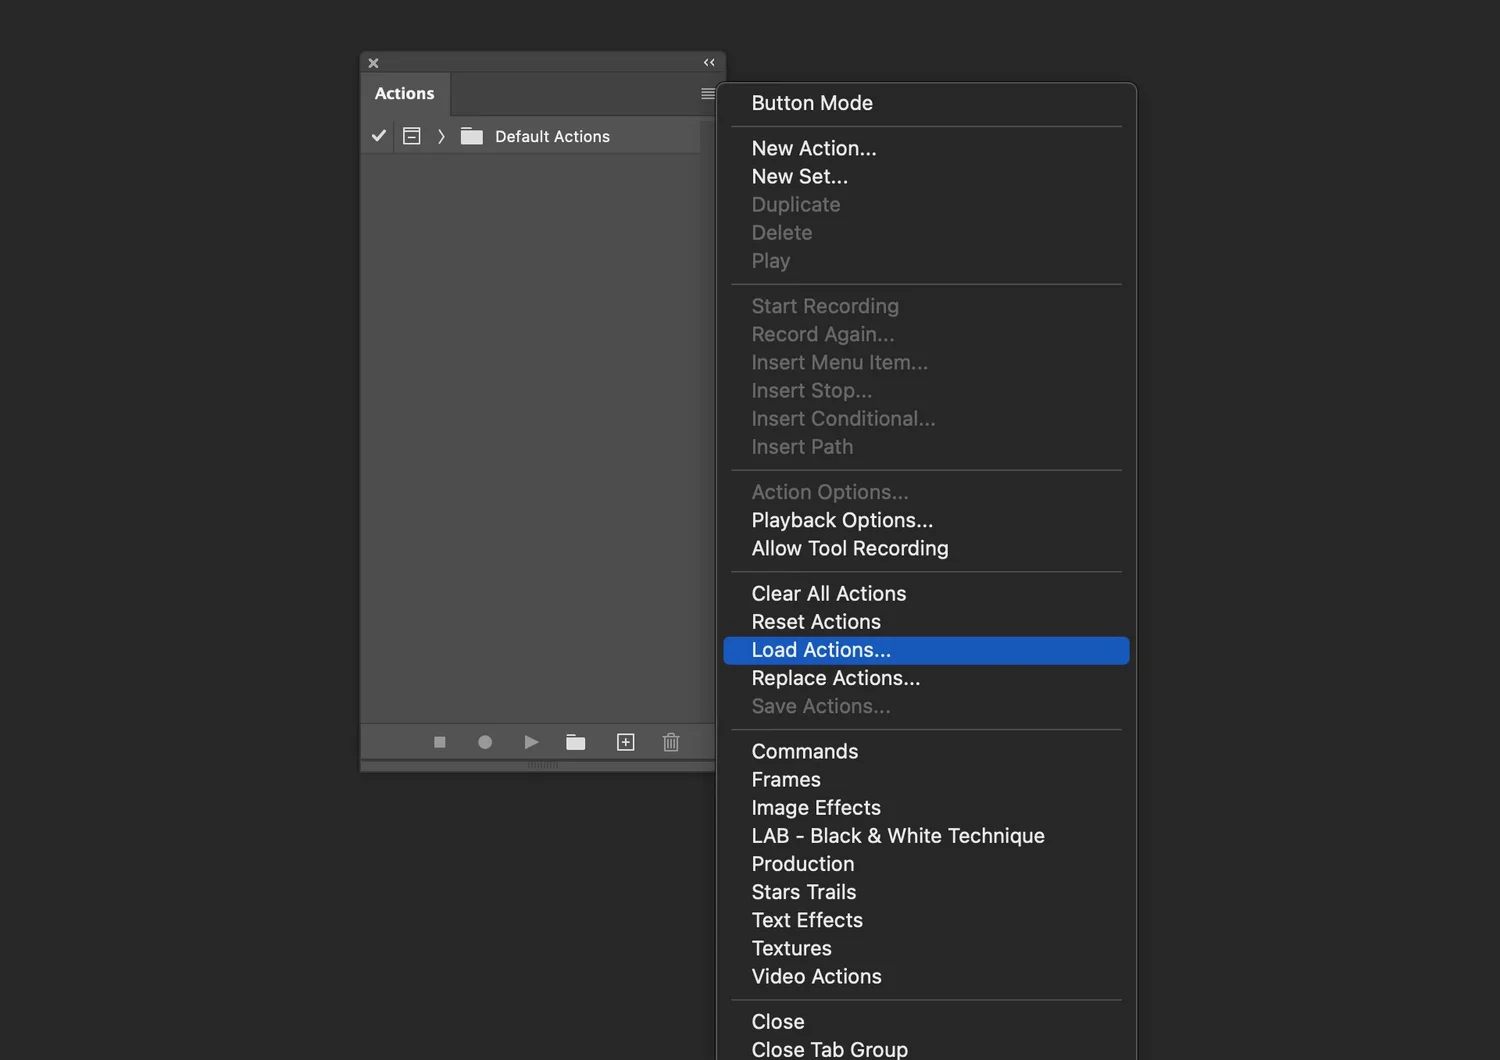Screen dimensions: 1500x1060
Task: Click Save Actions... entry
Action: pyautogui.click(x=926, y=706)
